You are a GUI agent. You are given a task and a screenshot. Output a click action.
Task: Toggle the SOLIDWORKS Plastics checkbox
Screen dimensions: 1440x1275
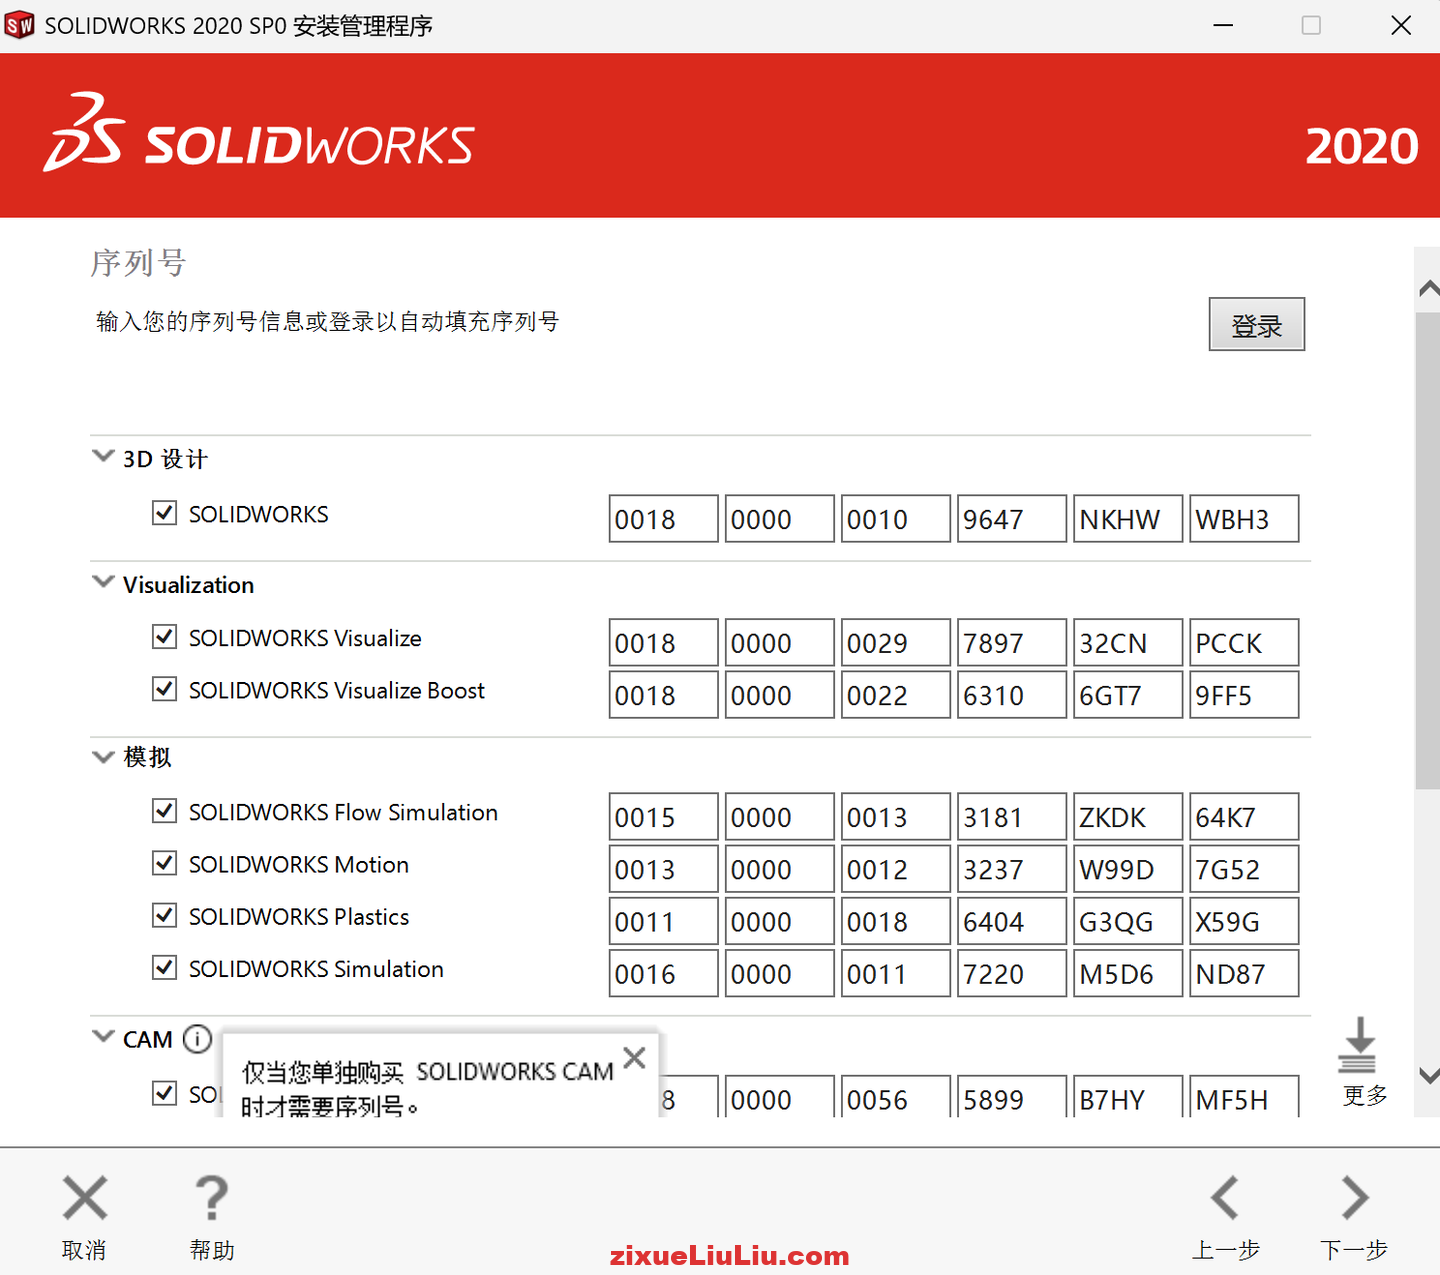coord(164,915)
